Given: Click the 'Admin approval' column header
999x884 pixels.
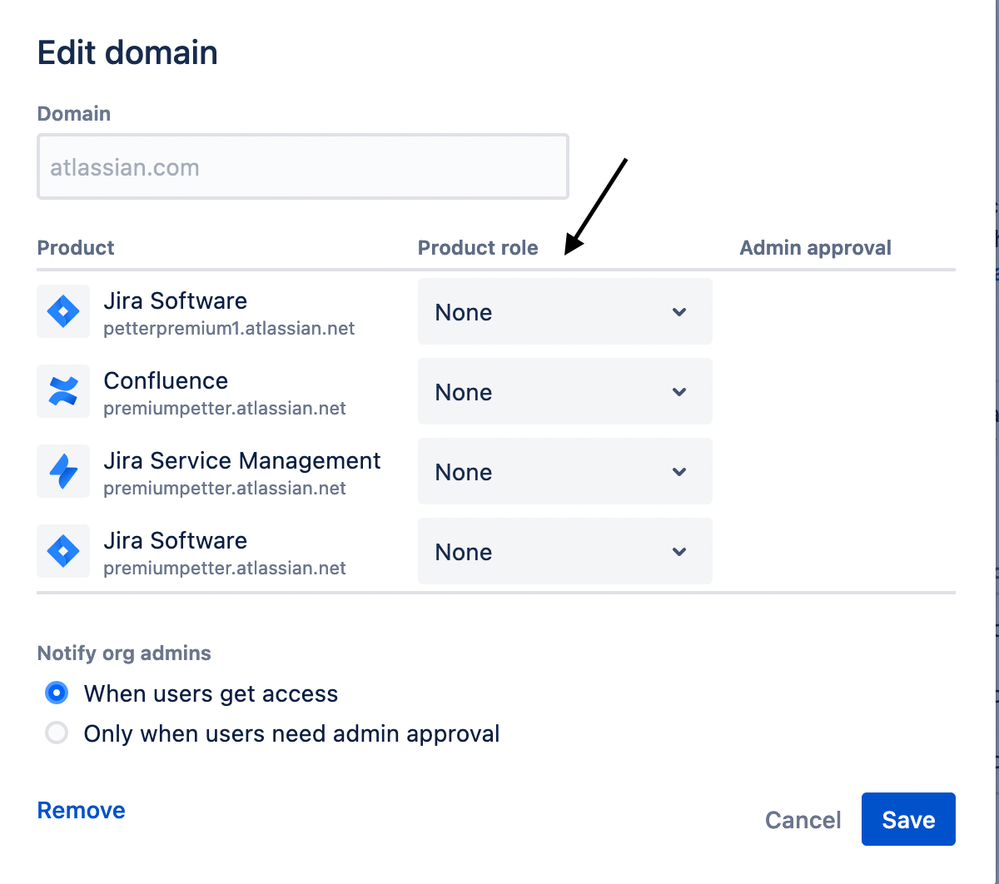Looking at the screenshot, I should pos(815,248).
